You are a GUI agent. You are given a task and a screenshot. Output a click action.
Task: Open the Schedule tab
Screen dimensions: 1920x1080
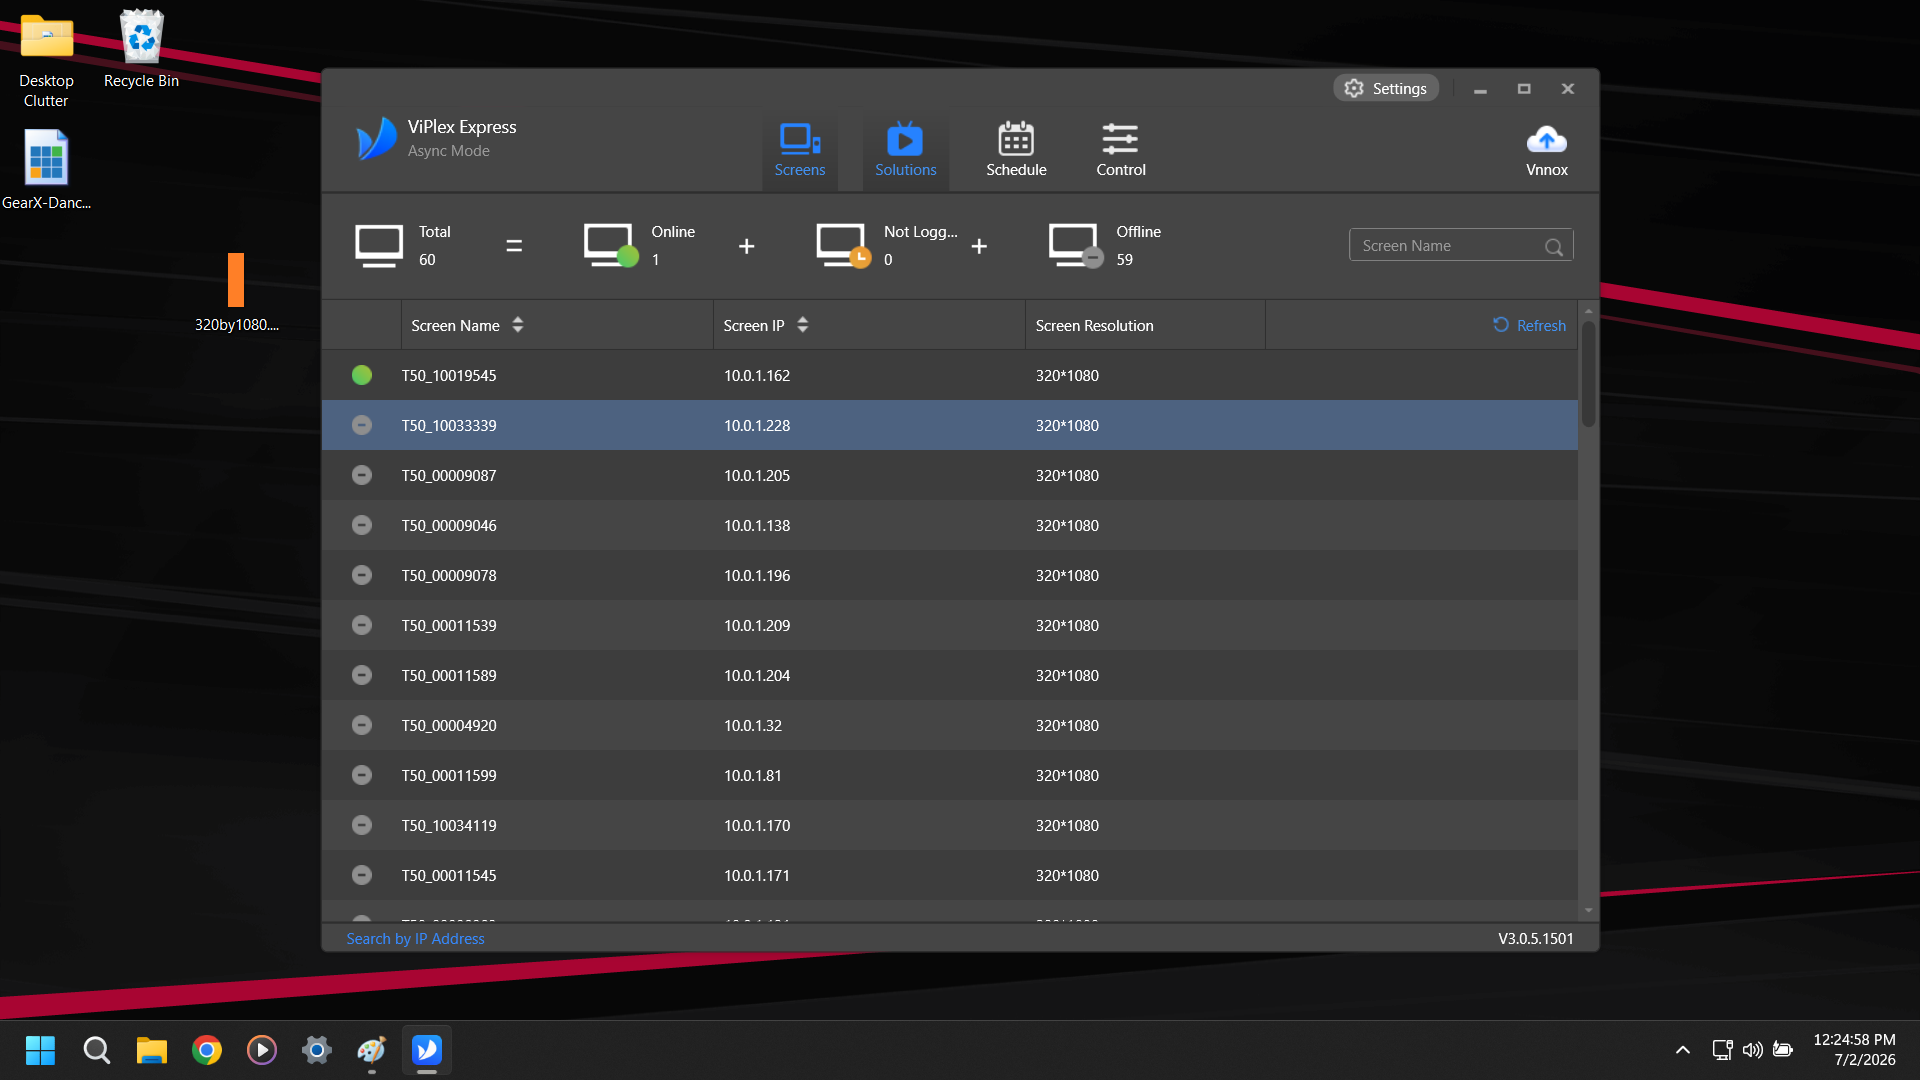tap(1016, 150)
